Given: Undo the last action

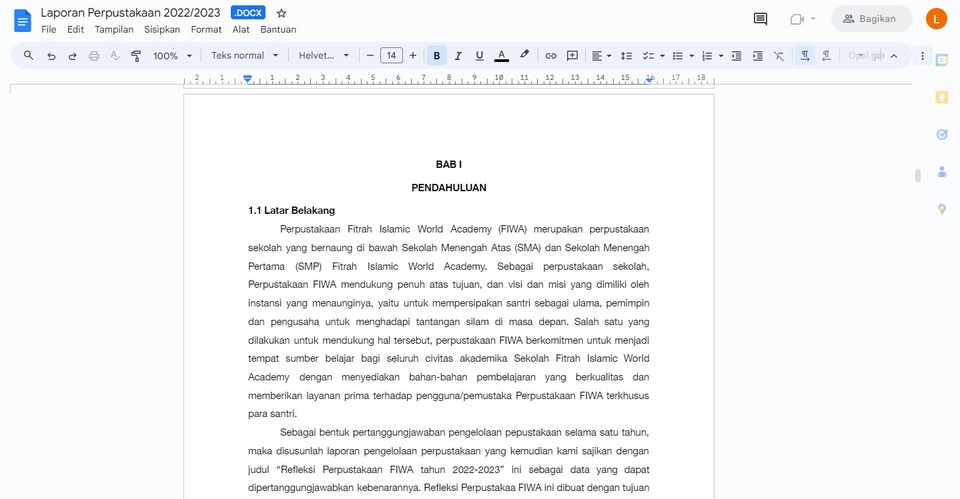Looking at the screenshot, I should [x=51, y=56].
